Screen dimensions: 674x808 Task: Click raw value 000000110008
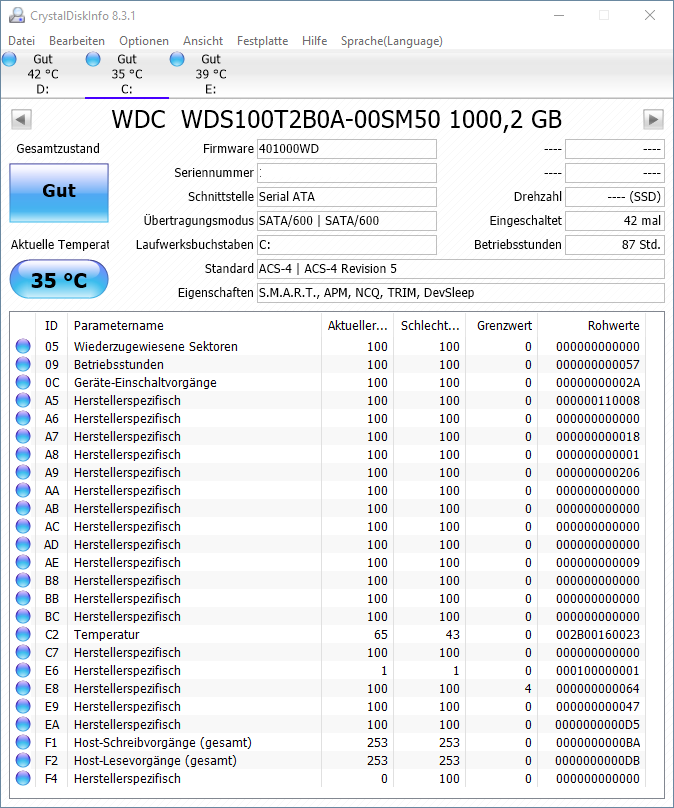click(598, 400)
